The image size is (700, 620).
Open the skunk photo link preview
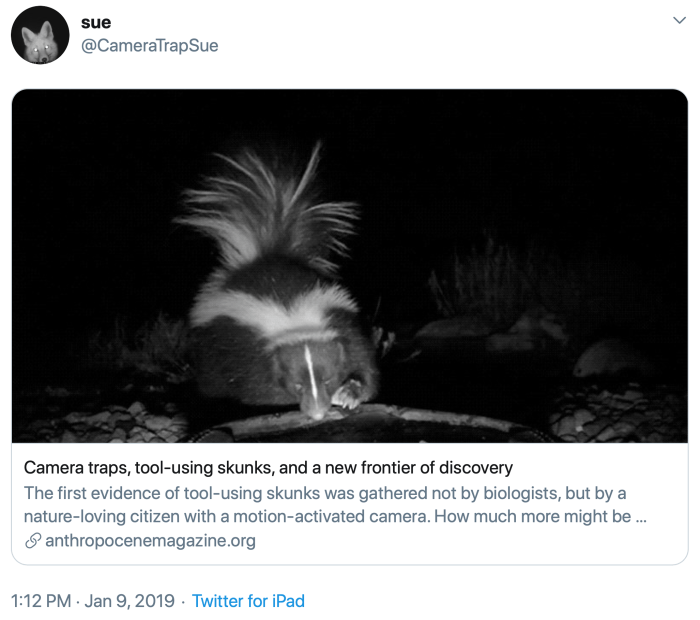pos(350,266)
